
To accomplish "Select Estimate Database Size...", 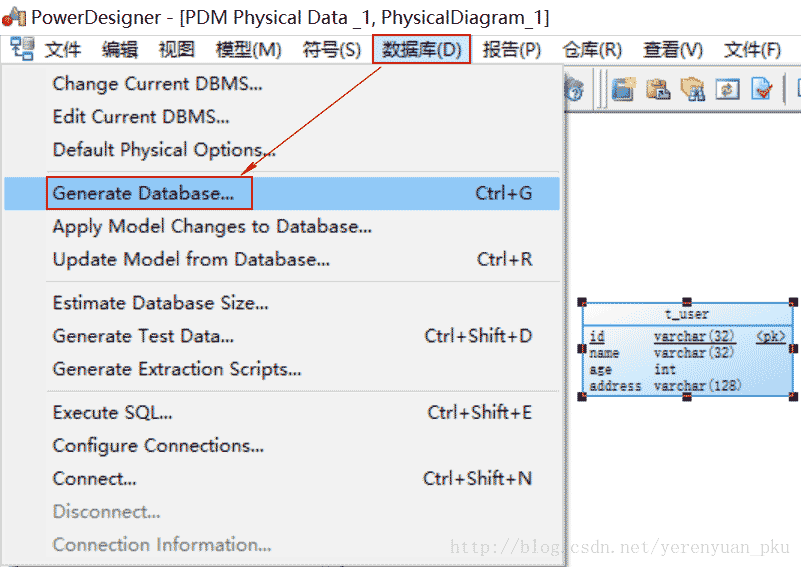I will coord(282,303).
